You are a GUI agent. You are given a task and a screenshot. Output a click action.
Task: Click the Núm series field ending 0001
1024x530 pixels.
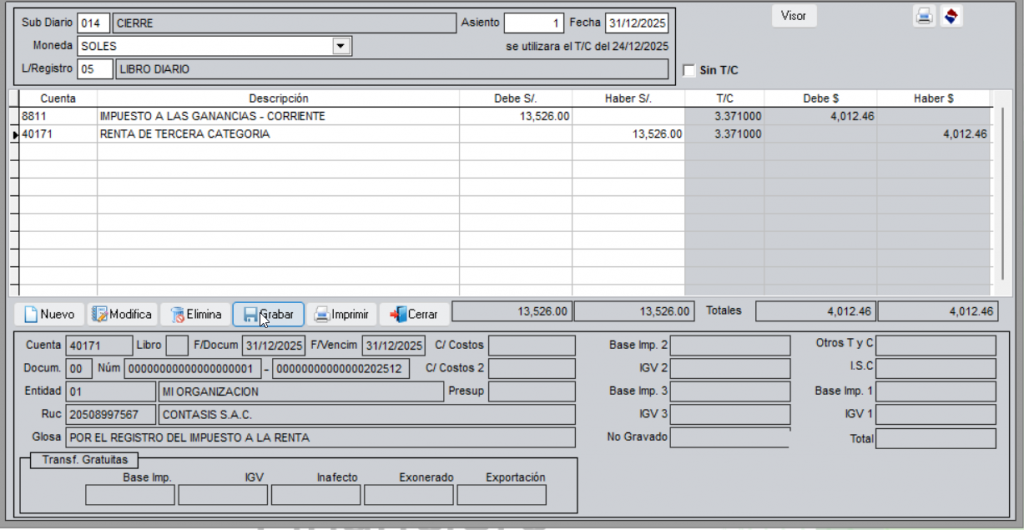click(x=193, y=369)
